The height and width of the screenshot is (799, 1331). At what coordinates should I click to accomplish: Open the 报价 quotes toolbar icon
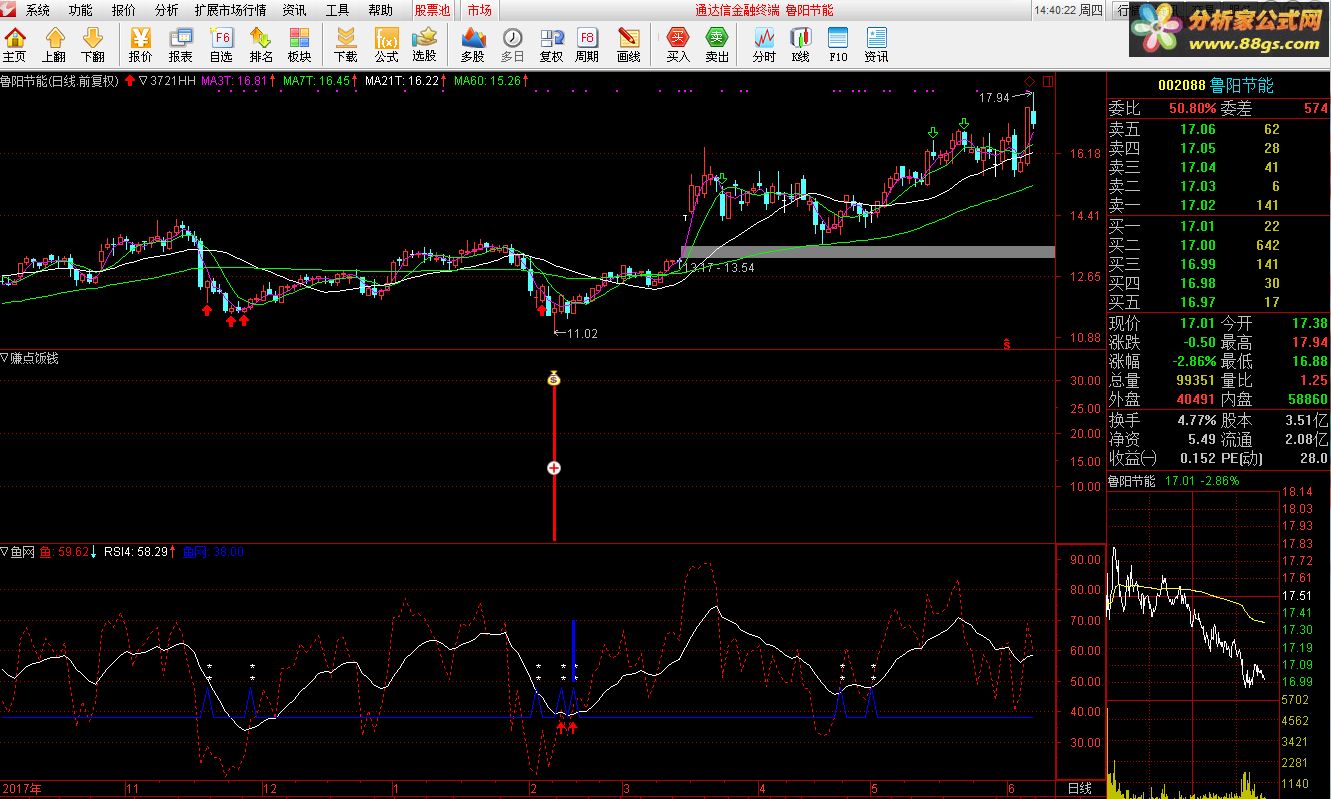[140, 45]
